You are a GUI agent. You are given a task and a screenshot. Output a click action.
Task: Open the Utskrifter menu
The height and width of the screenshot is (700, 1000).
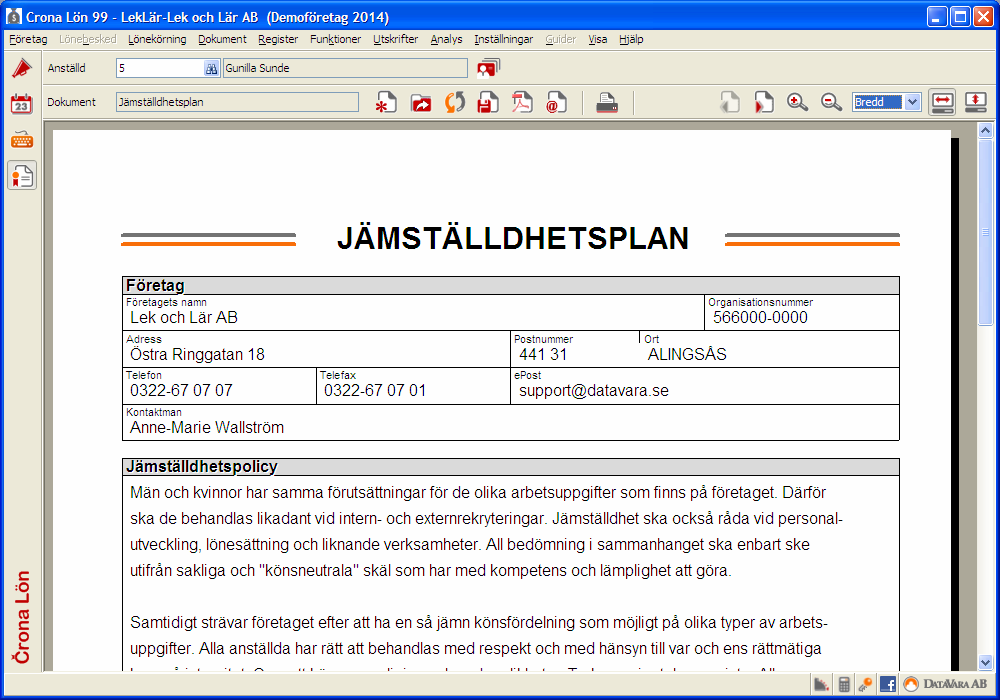click(x=395, y=39)
